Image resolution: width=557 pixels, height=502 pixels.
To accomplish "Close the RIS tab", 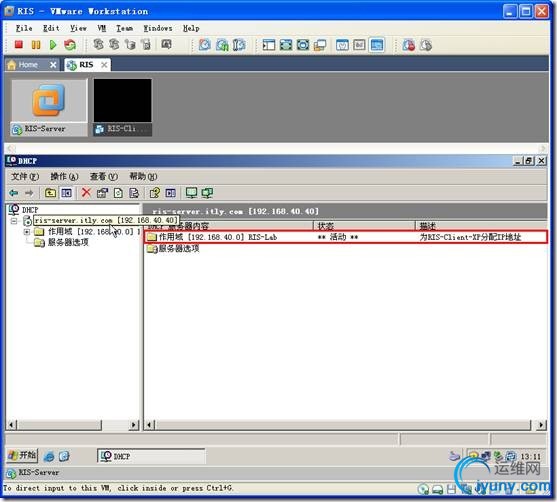I will pos(104,65).
